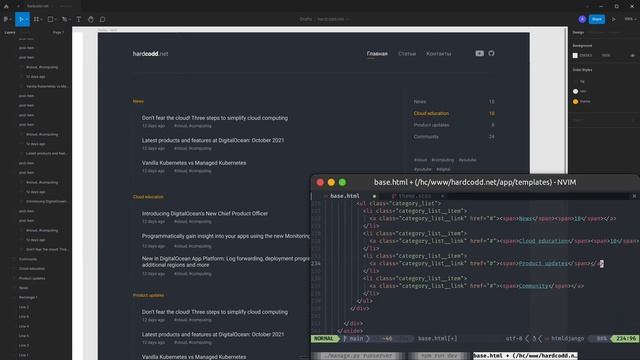Open the Move tool dropdown arrow
Viewport: 640px width, 360px height.
[x=27, y=20]
